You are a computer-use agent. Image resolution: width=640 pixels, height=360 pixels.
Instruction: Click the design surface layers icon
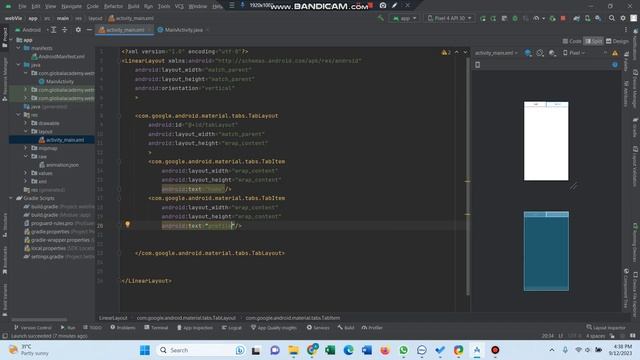[x=528, y=53]
